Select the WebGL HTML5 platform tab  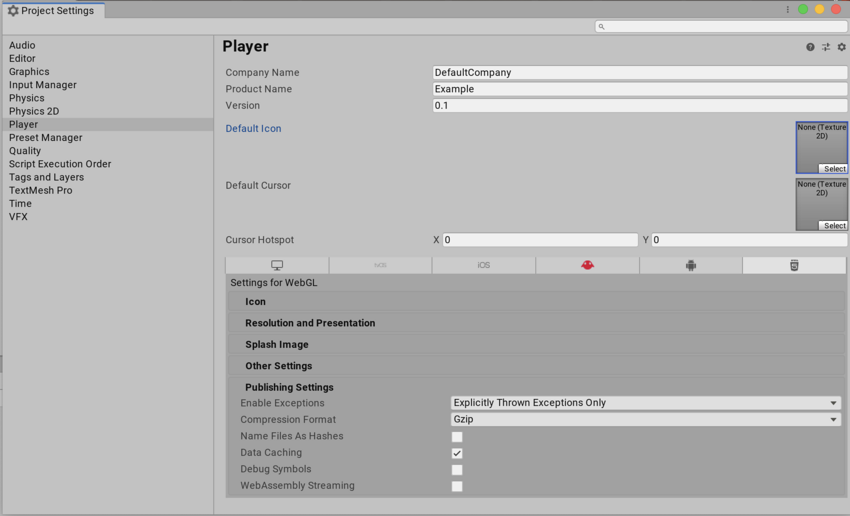click(794, 265)
